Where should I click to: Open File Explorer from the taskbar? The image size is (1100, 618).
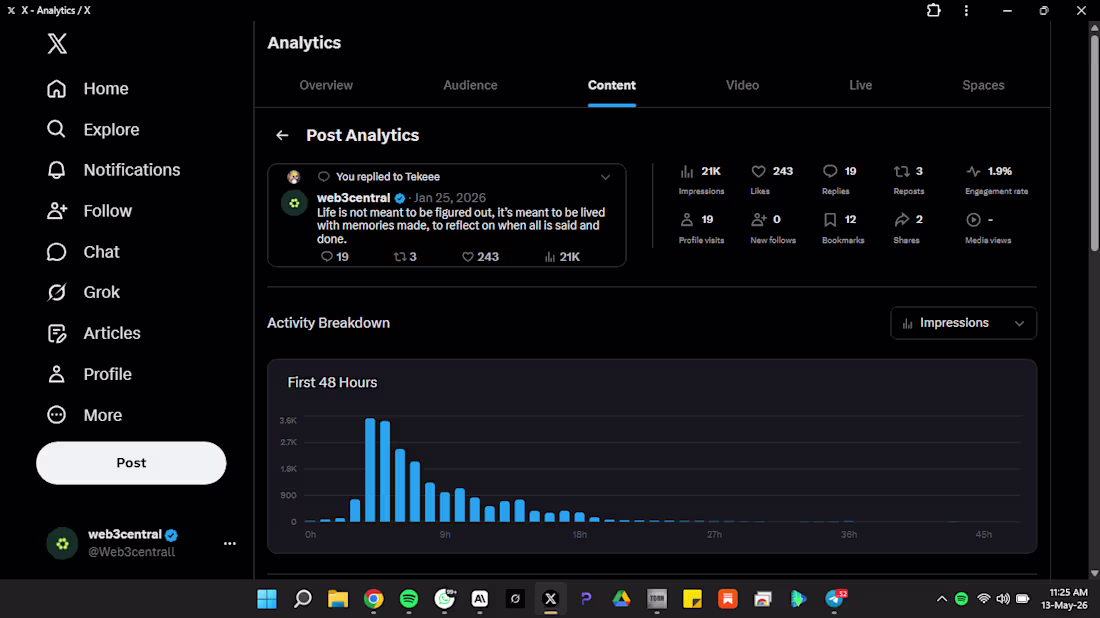(337, 598)
